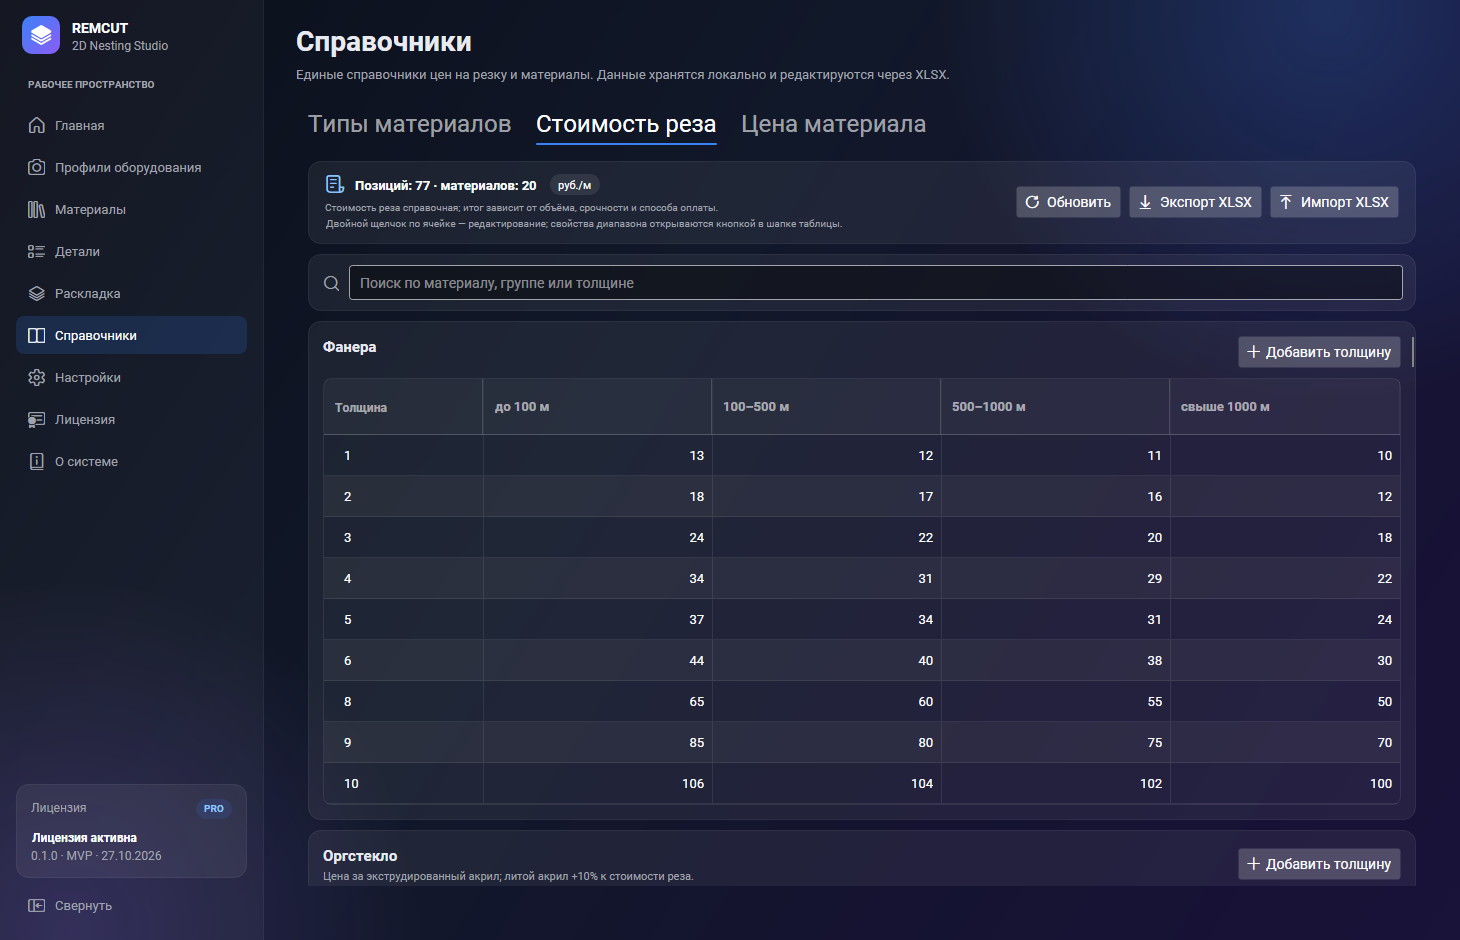Click the Лицензия активна status text
Screen dimensions: 1460x940
point(84,838)
